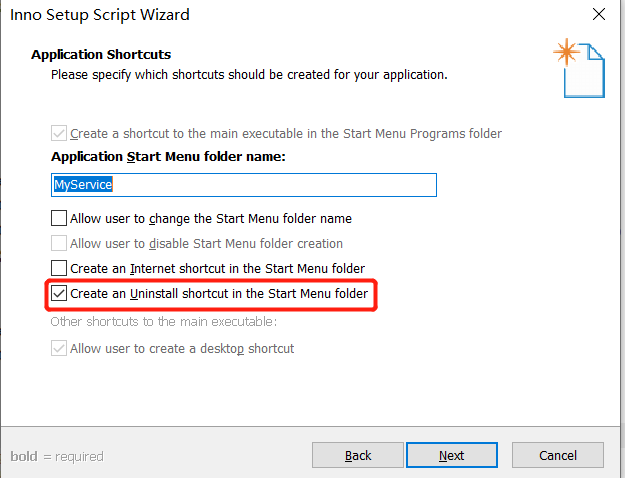Click the 'Please specify which shortcuts' description
Screen dimensions: 625x478
tap(249, 74)
